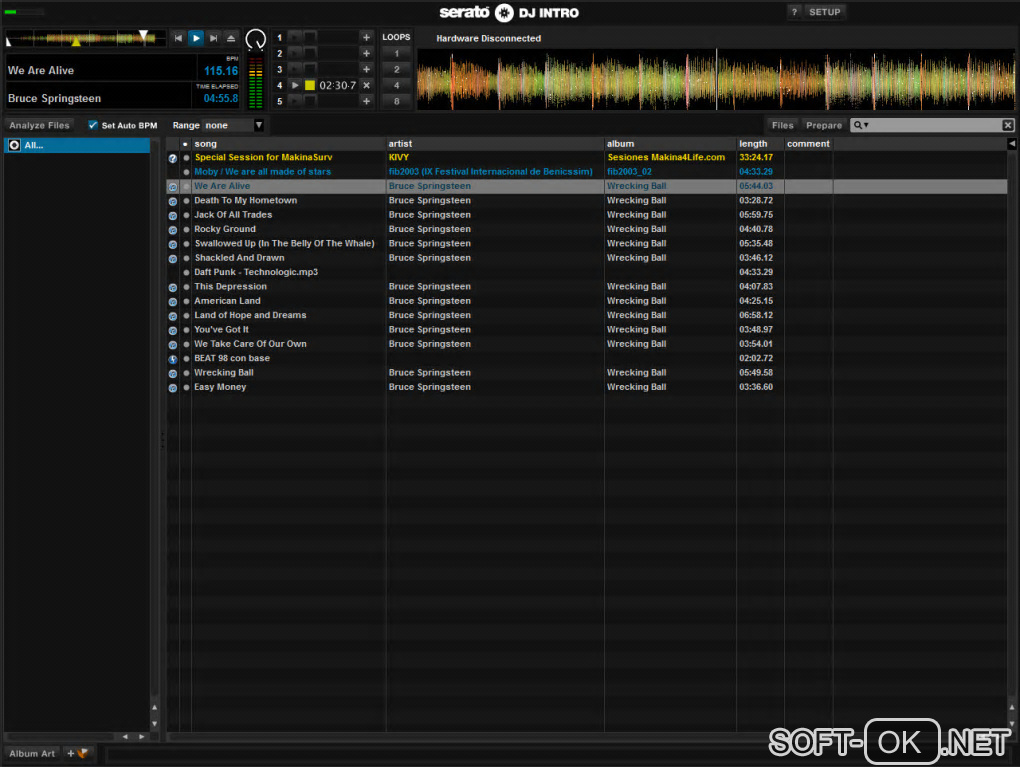This screenshot has height=767, width=1020.
Task: Open the Prepare panel
Action: [824, 125]
